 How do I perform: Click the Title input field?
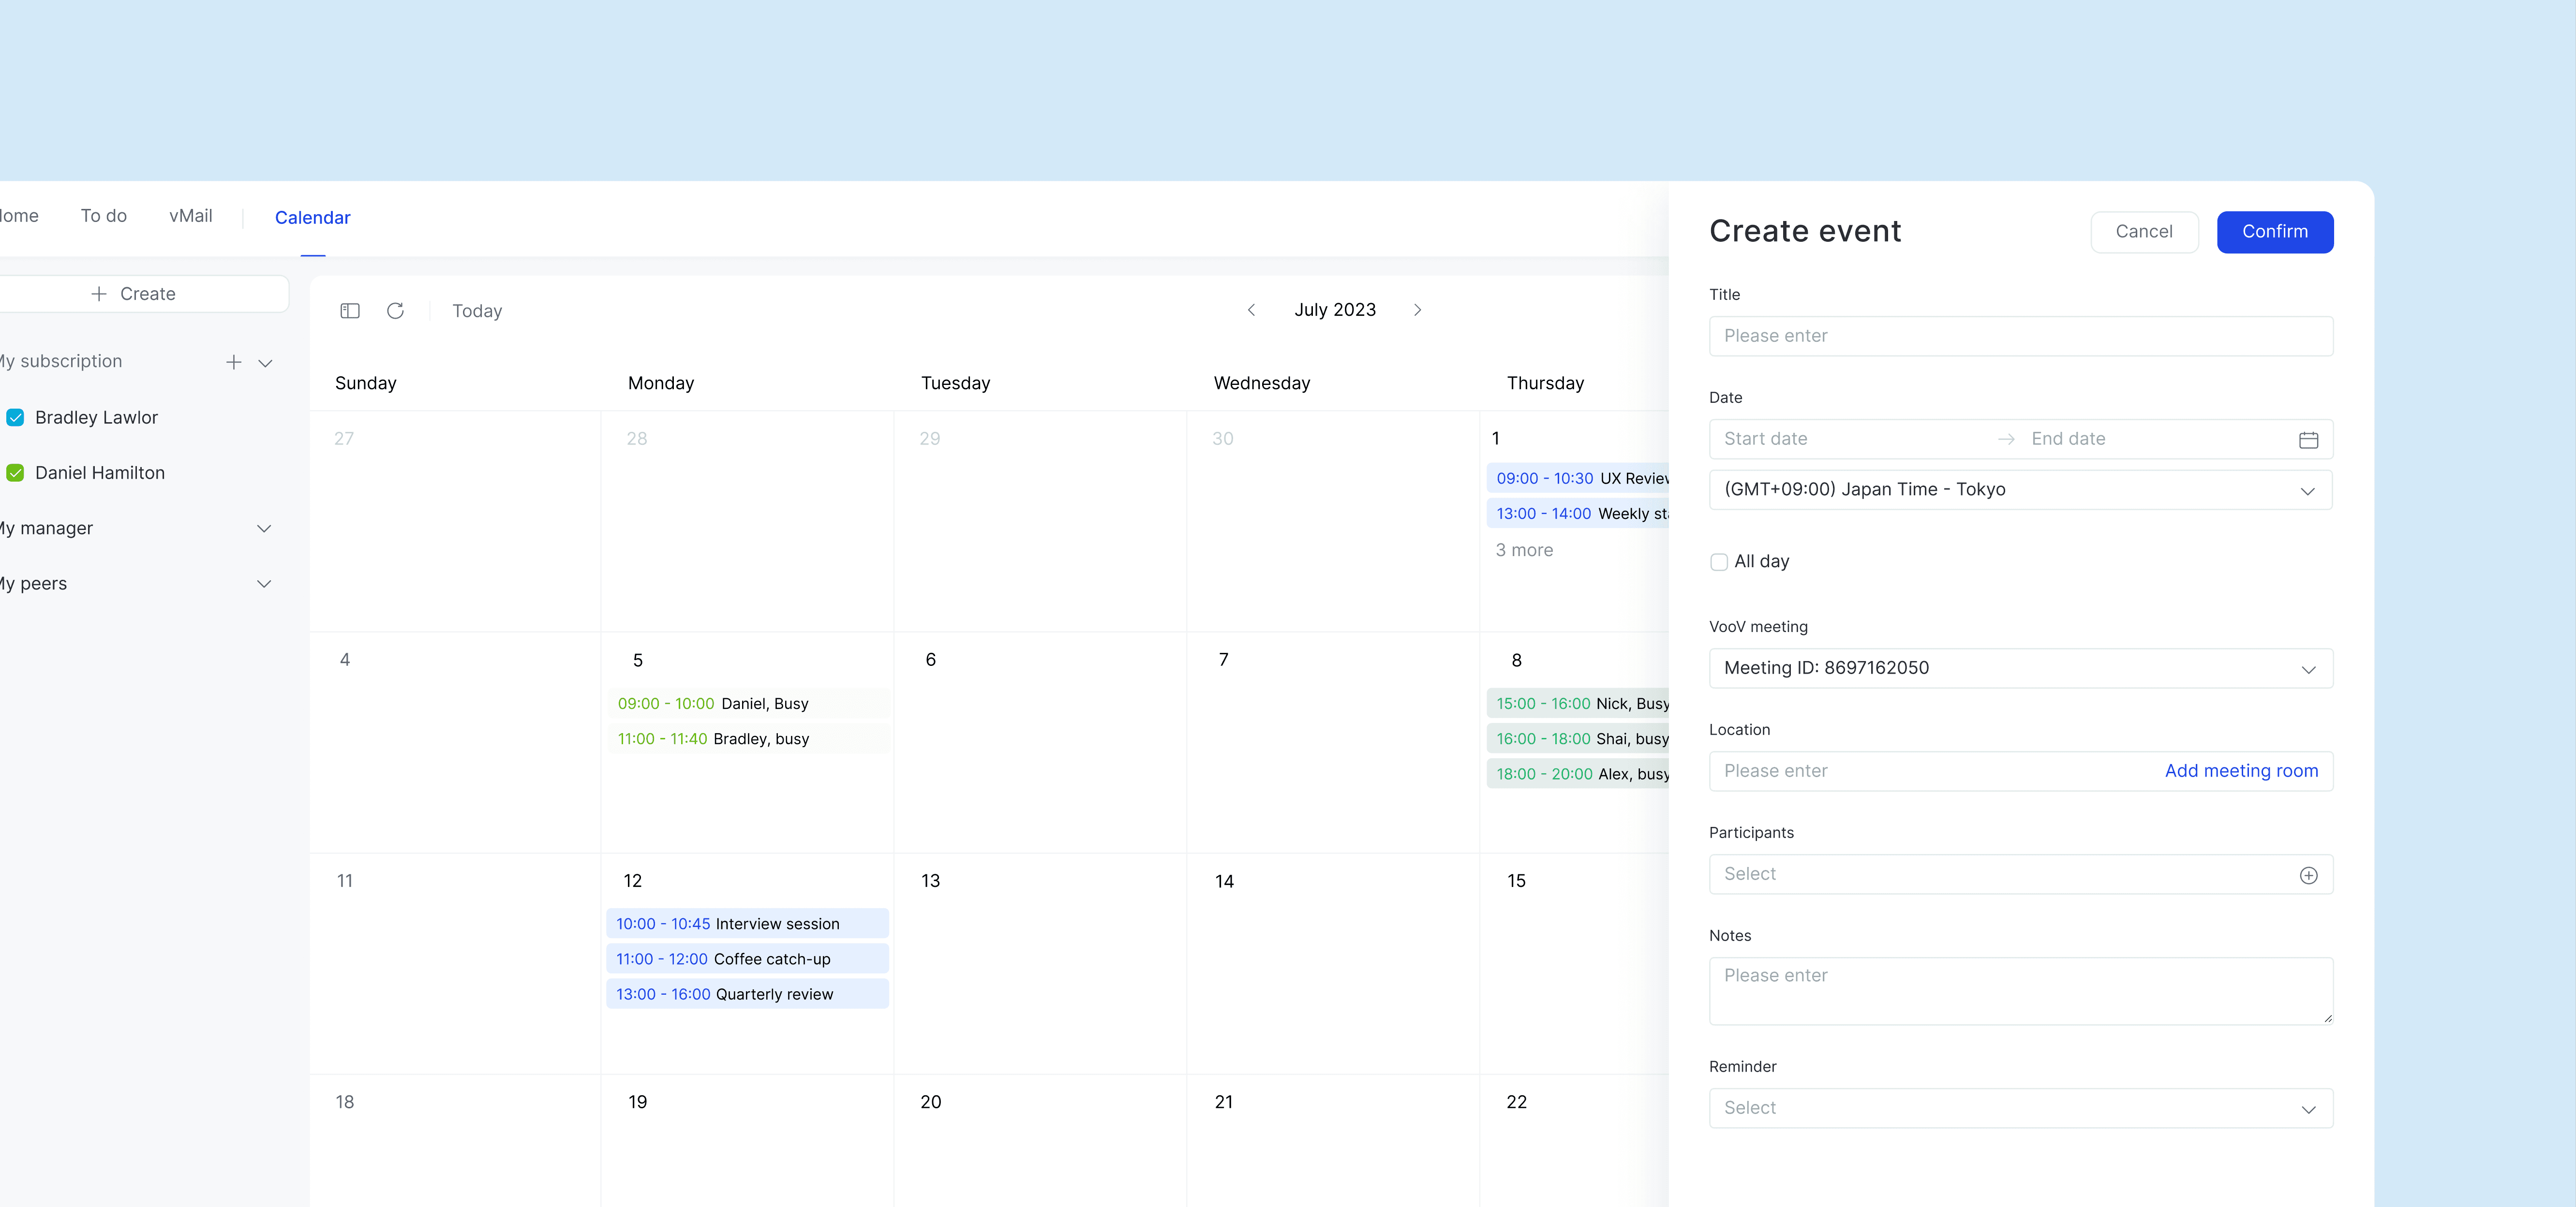tap(2020, 336)
